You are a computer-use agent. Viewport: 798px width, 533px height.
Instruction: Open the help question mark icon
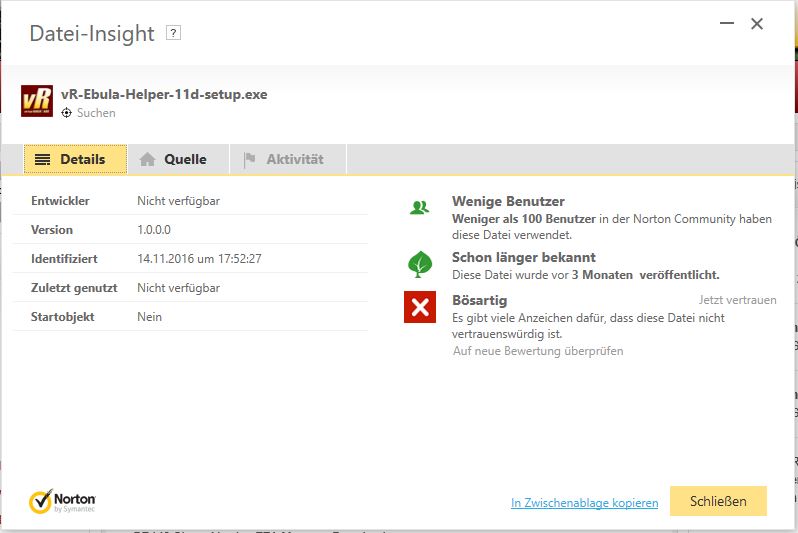click(x=173, y=33)
